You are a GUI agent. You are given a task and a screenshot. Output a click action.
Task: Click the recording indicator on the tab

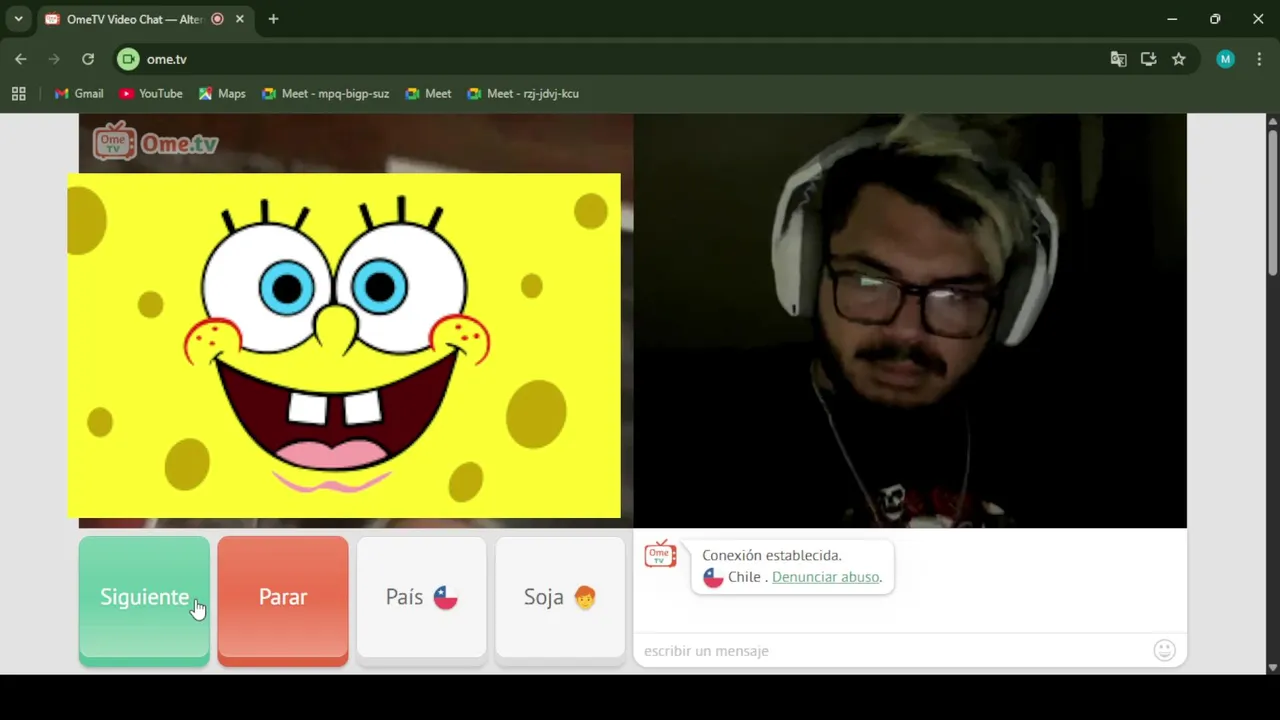[217, 19]
